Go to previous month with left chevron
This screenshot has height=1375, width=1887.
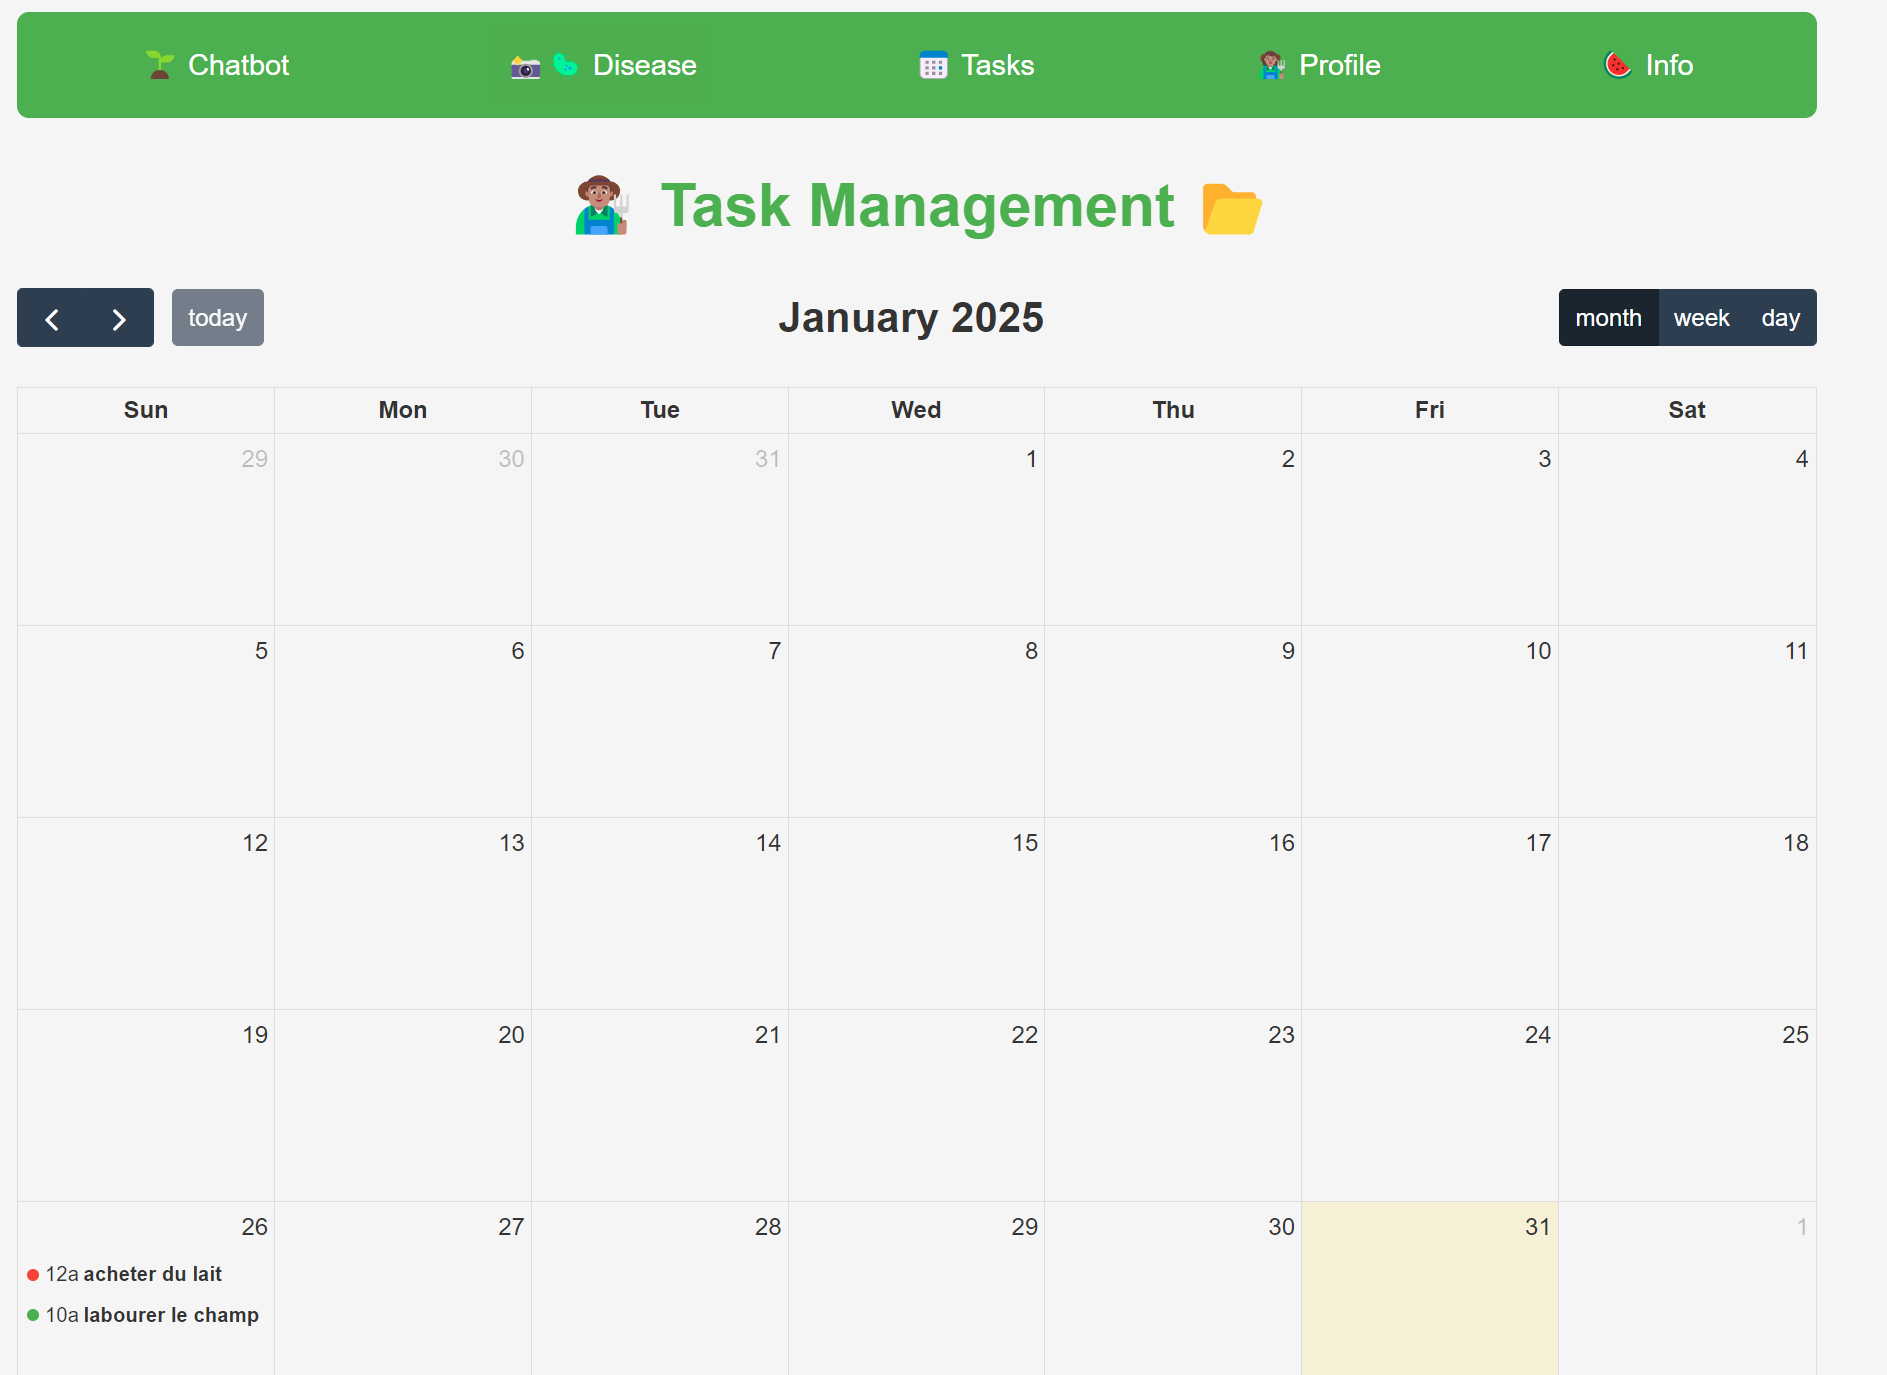pos(52,319)
